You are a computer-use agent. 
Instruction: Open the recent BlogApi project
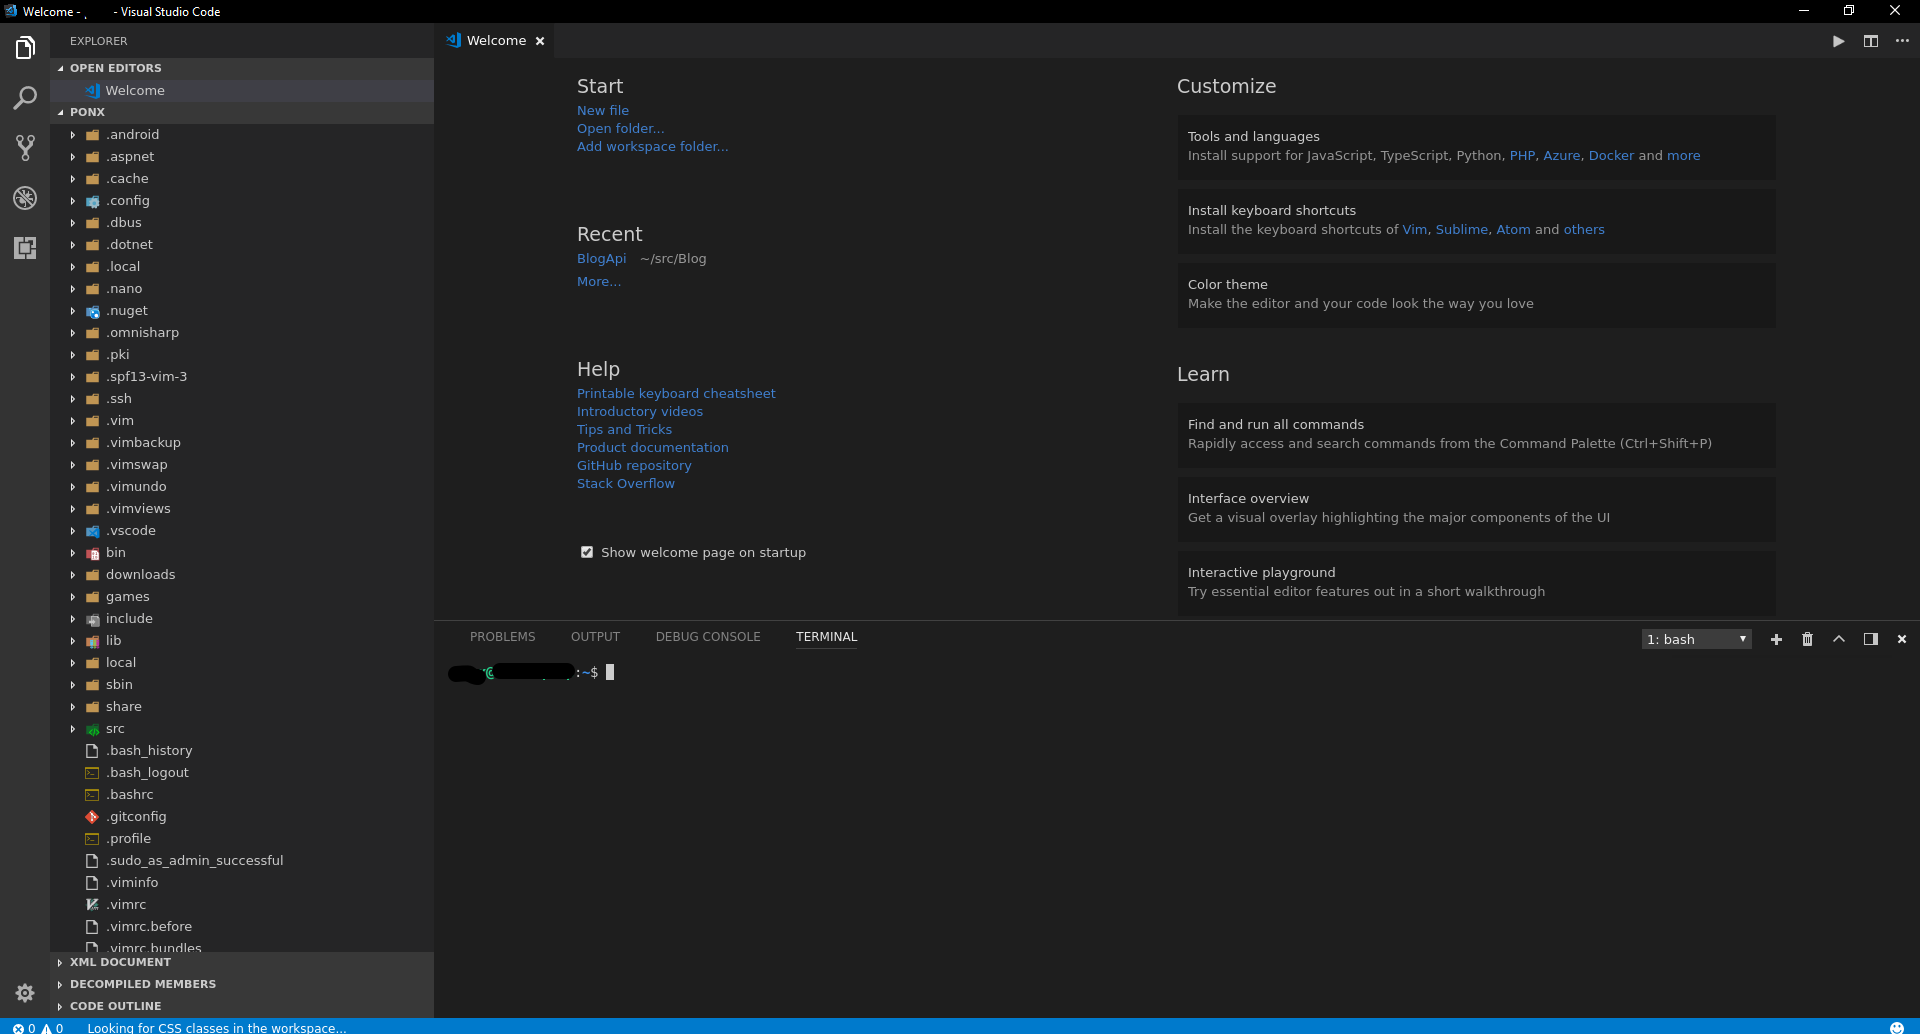click(601, 258)
